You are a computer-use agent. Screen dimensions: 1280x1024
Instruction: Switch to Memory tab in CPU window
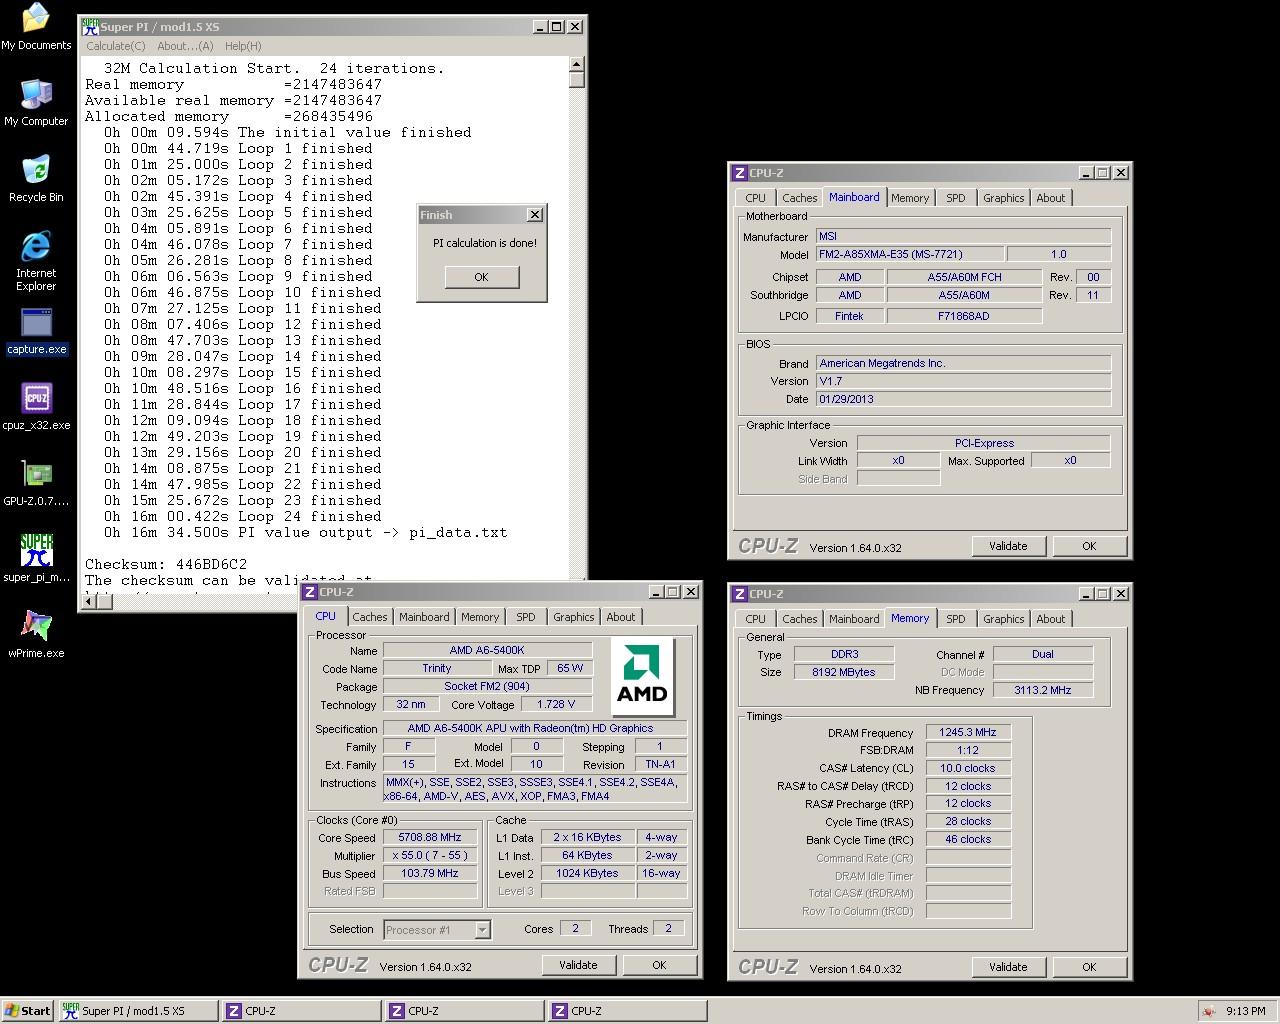coord(480,617)
